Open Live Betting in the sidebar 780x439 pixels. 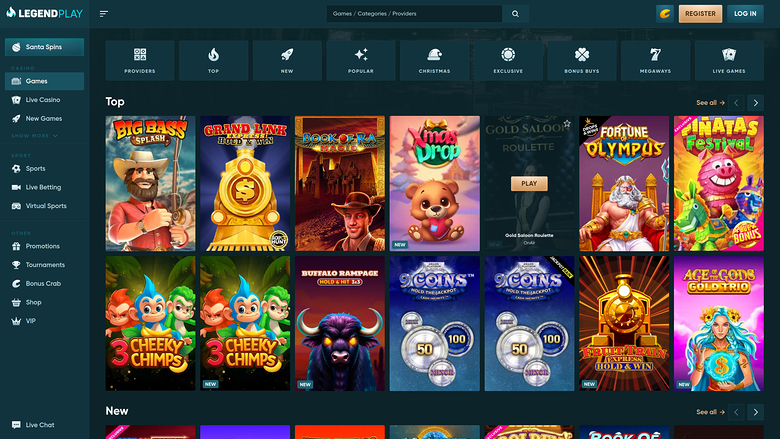[x=44, y=187]
